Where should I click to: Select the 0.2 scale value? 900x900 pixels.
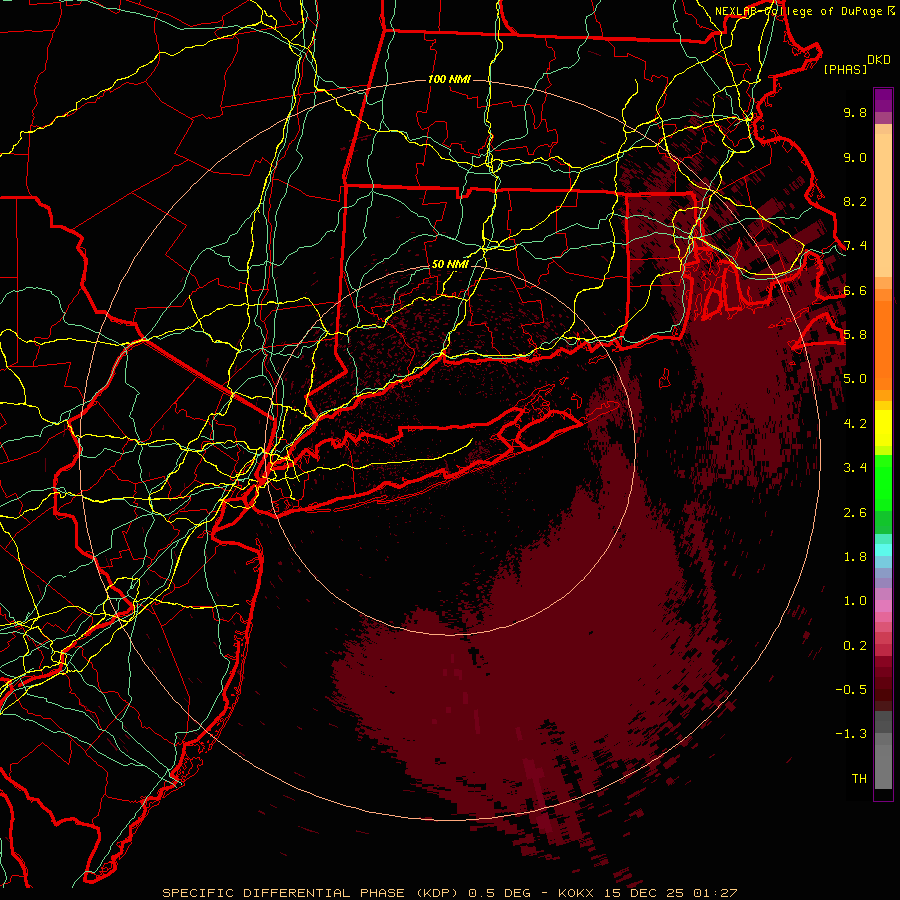[855, 645]
